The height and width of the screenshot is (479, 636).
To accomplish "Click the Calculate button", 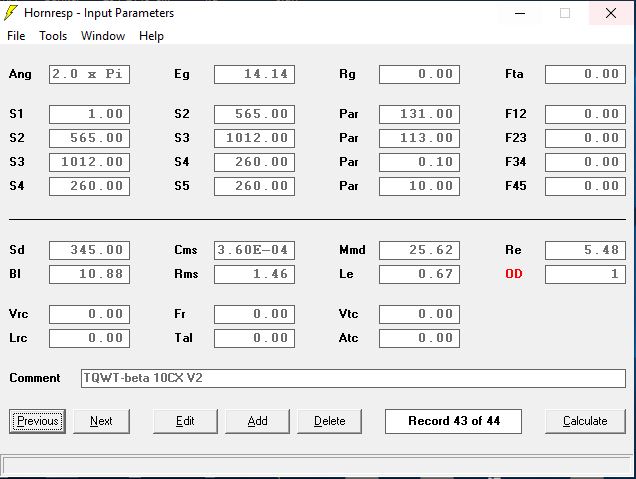I will click(x=585, y=421).
